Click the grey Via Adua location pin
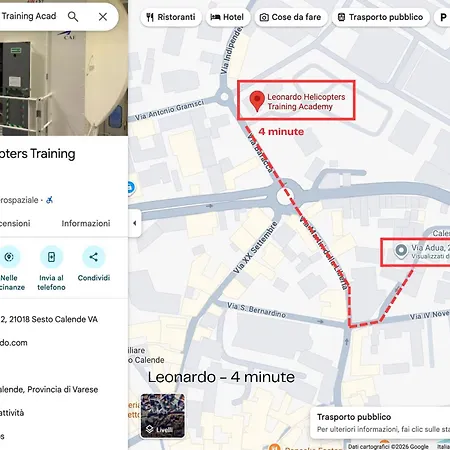Viewport: 450px width, 450px height. 401,251
